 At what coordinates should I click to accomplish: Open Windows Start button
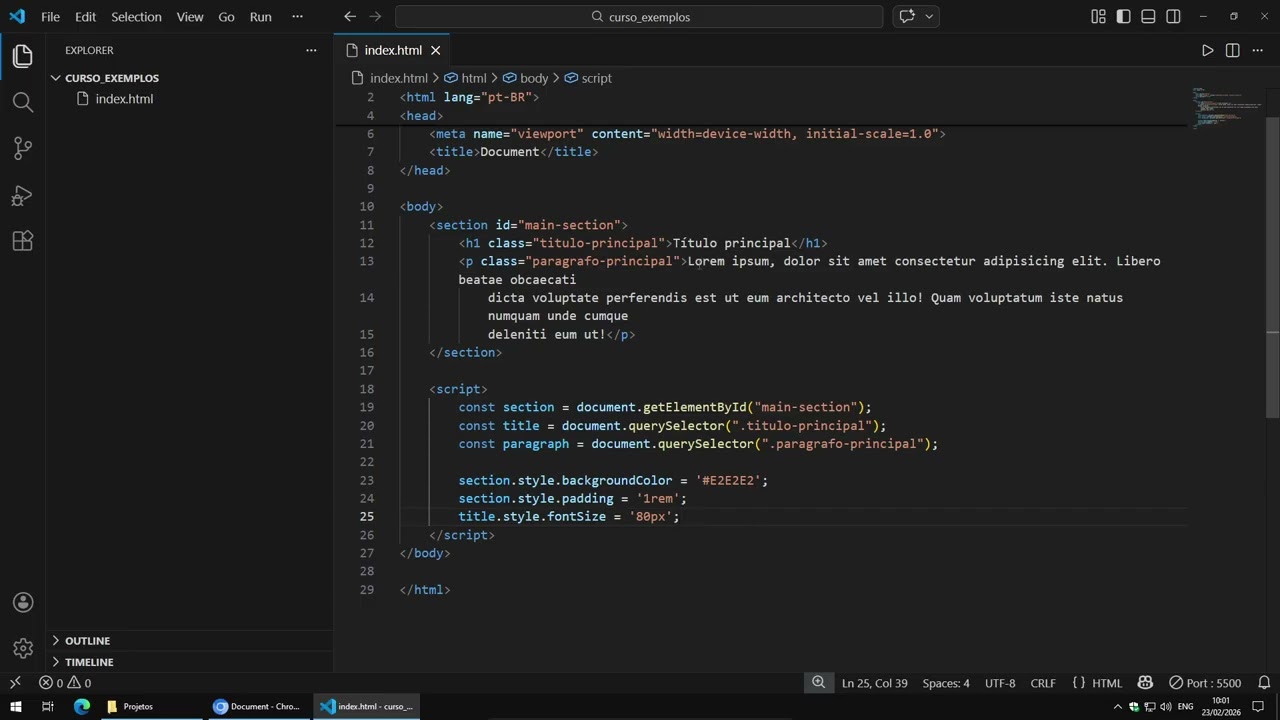[16, 706]
